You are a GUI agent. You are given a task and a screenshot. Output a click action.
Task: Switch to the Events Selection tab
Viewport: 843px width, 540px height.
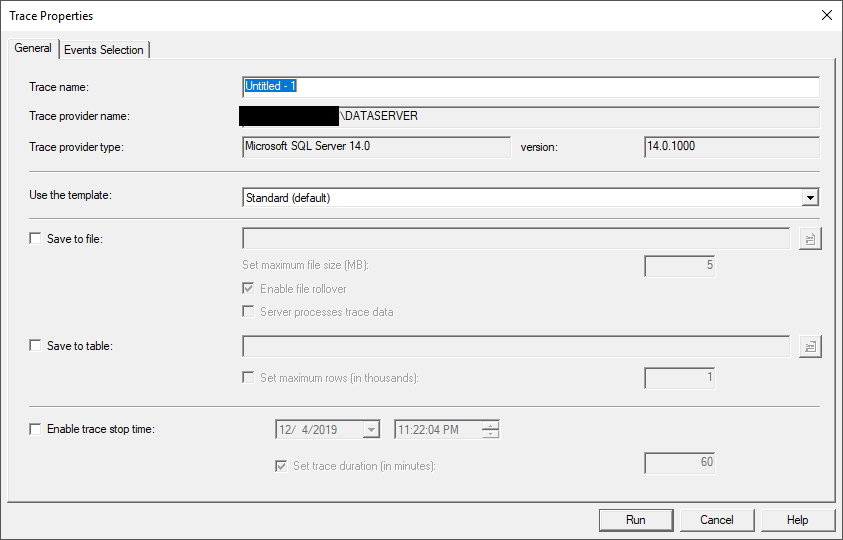tap(104, 50)
